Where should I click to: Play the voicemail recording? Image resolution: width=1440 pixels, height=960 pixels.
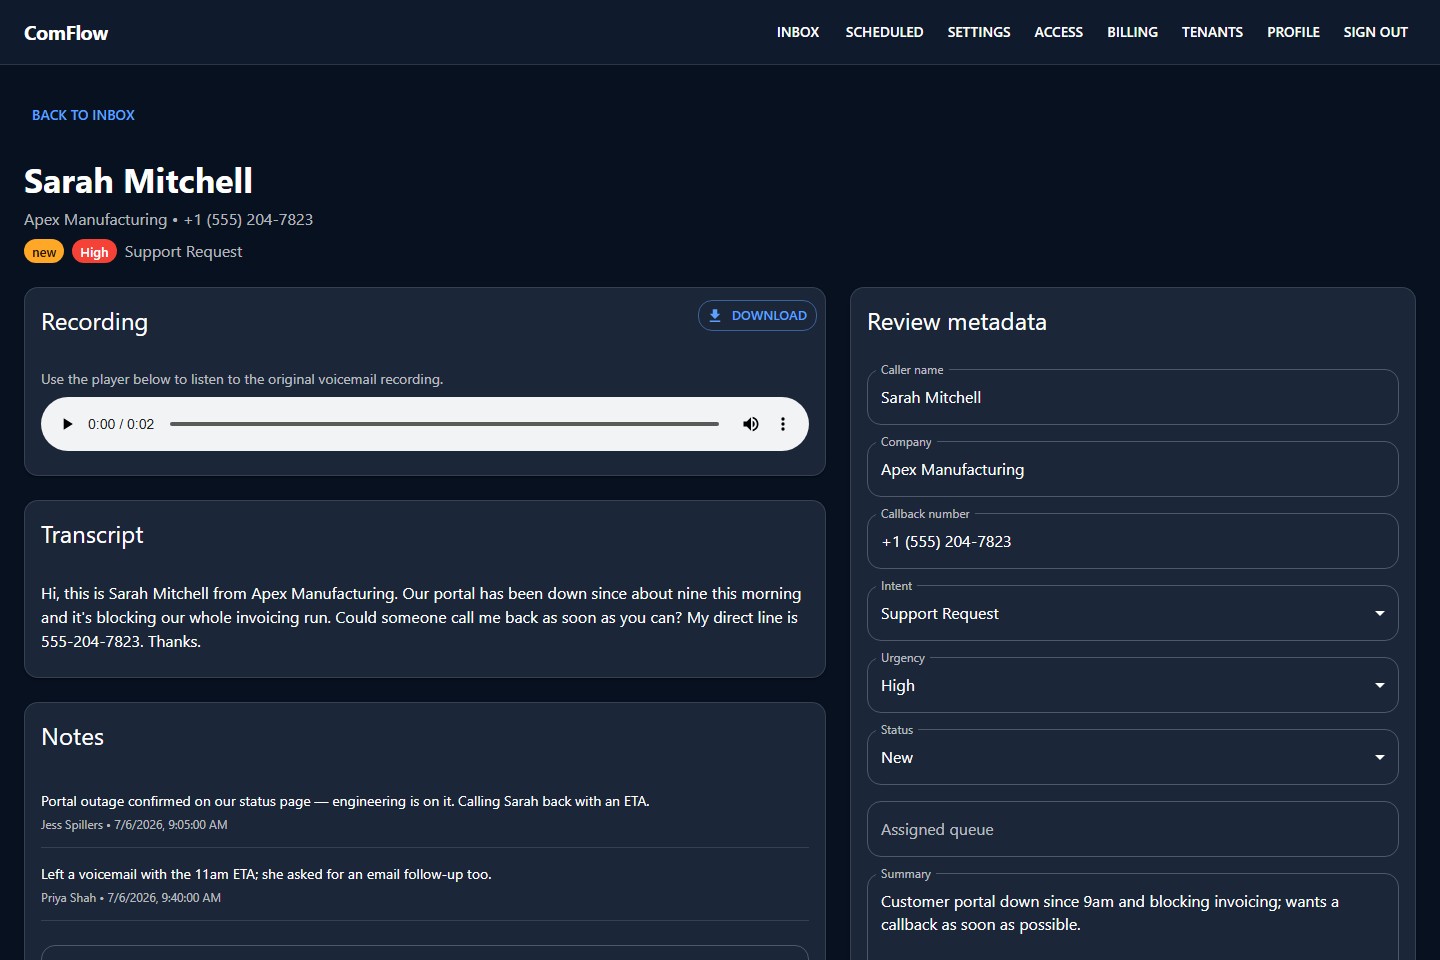(67, 424)
